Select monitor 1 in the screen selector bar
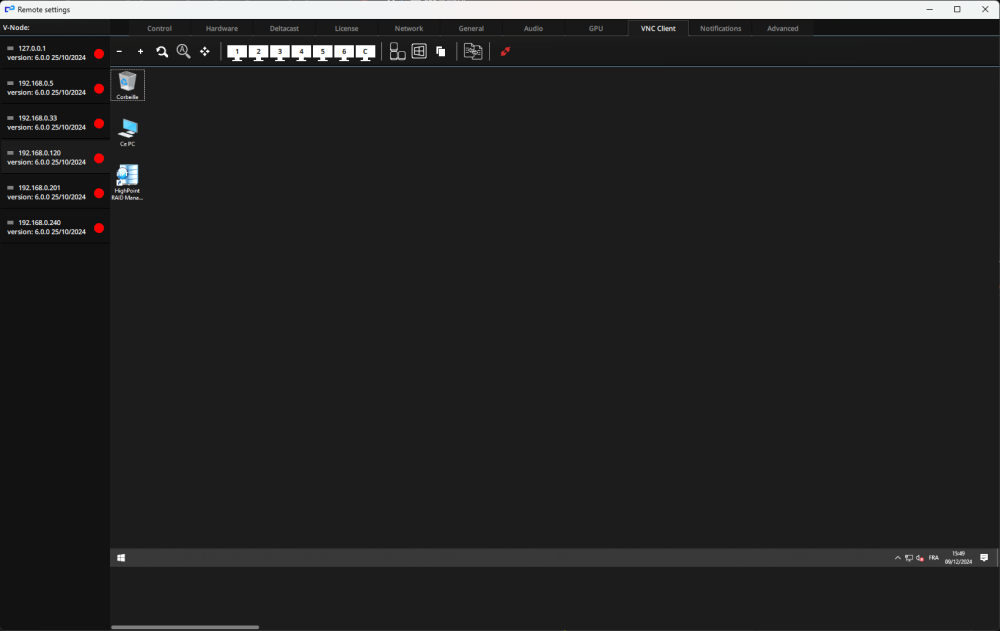 pos(237,51)
